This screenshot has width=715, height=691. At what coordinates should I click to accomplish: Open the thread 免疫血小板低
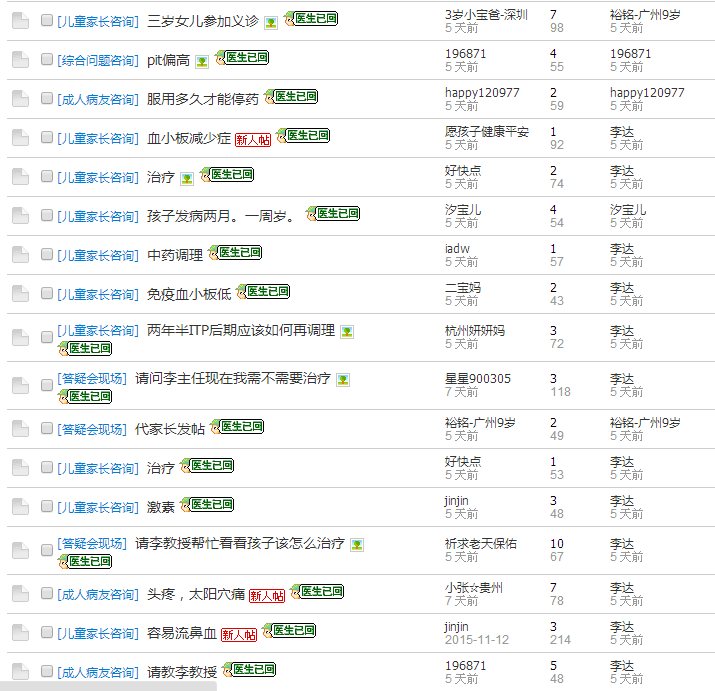tap(189, 294)
